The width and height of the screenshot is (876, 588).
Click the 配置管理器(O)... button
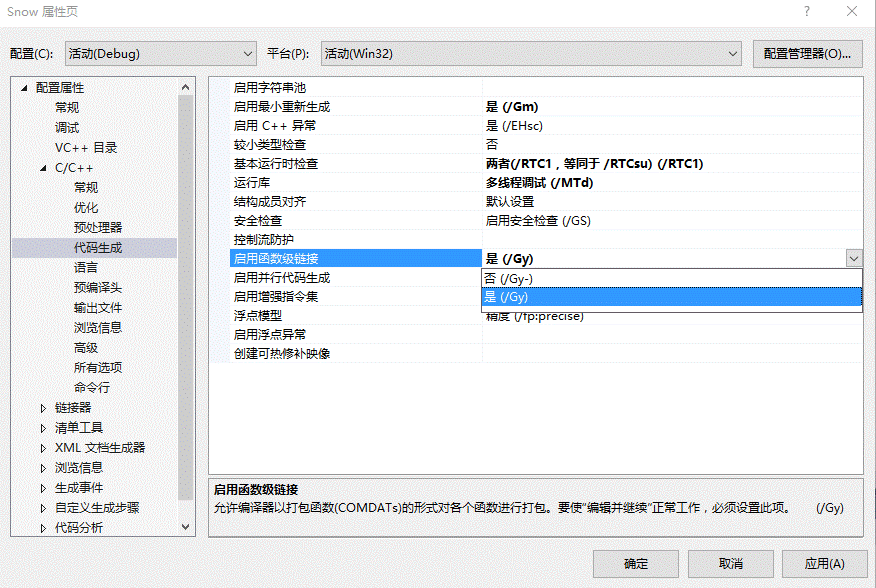pyautogui.click(x=807, y=54)
